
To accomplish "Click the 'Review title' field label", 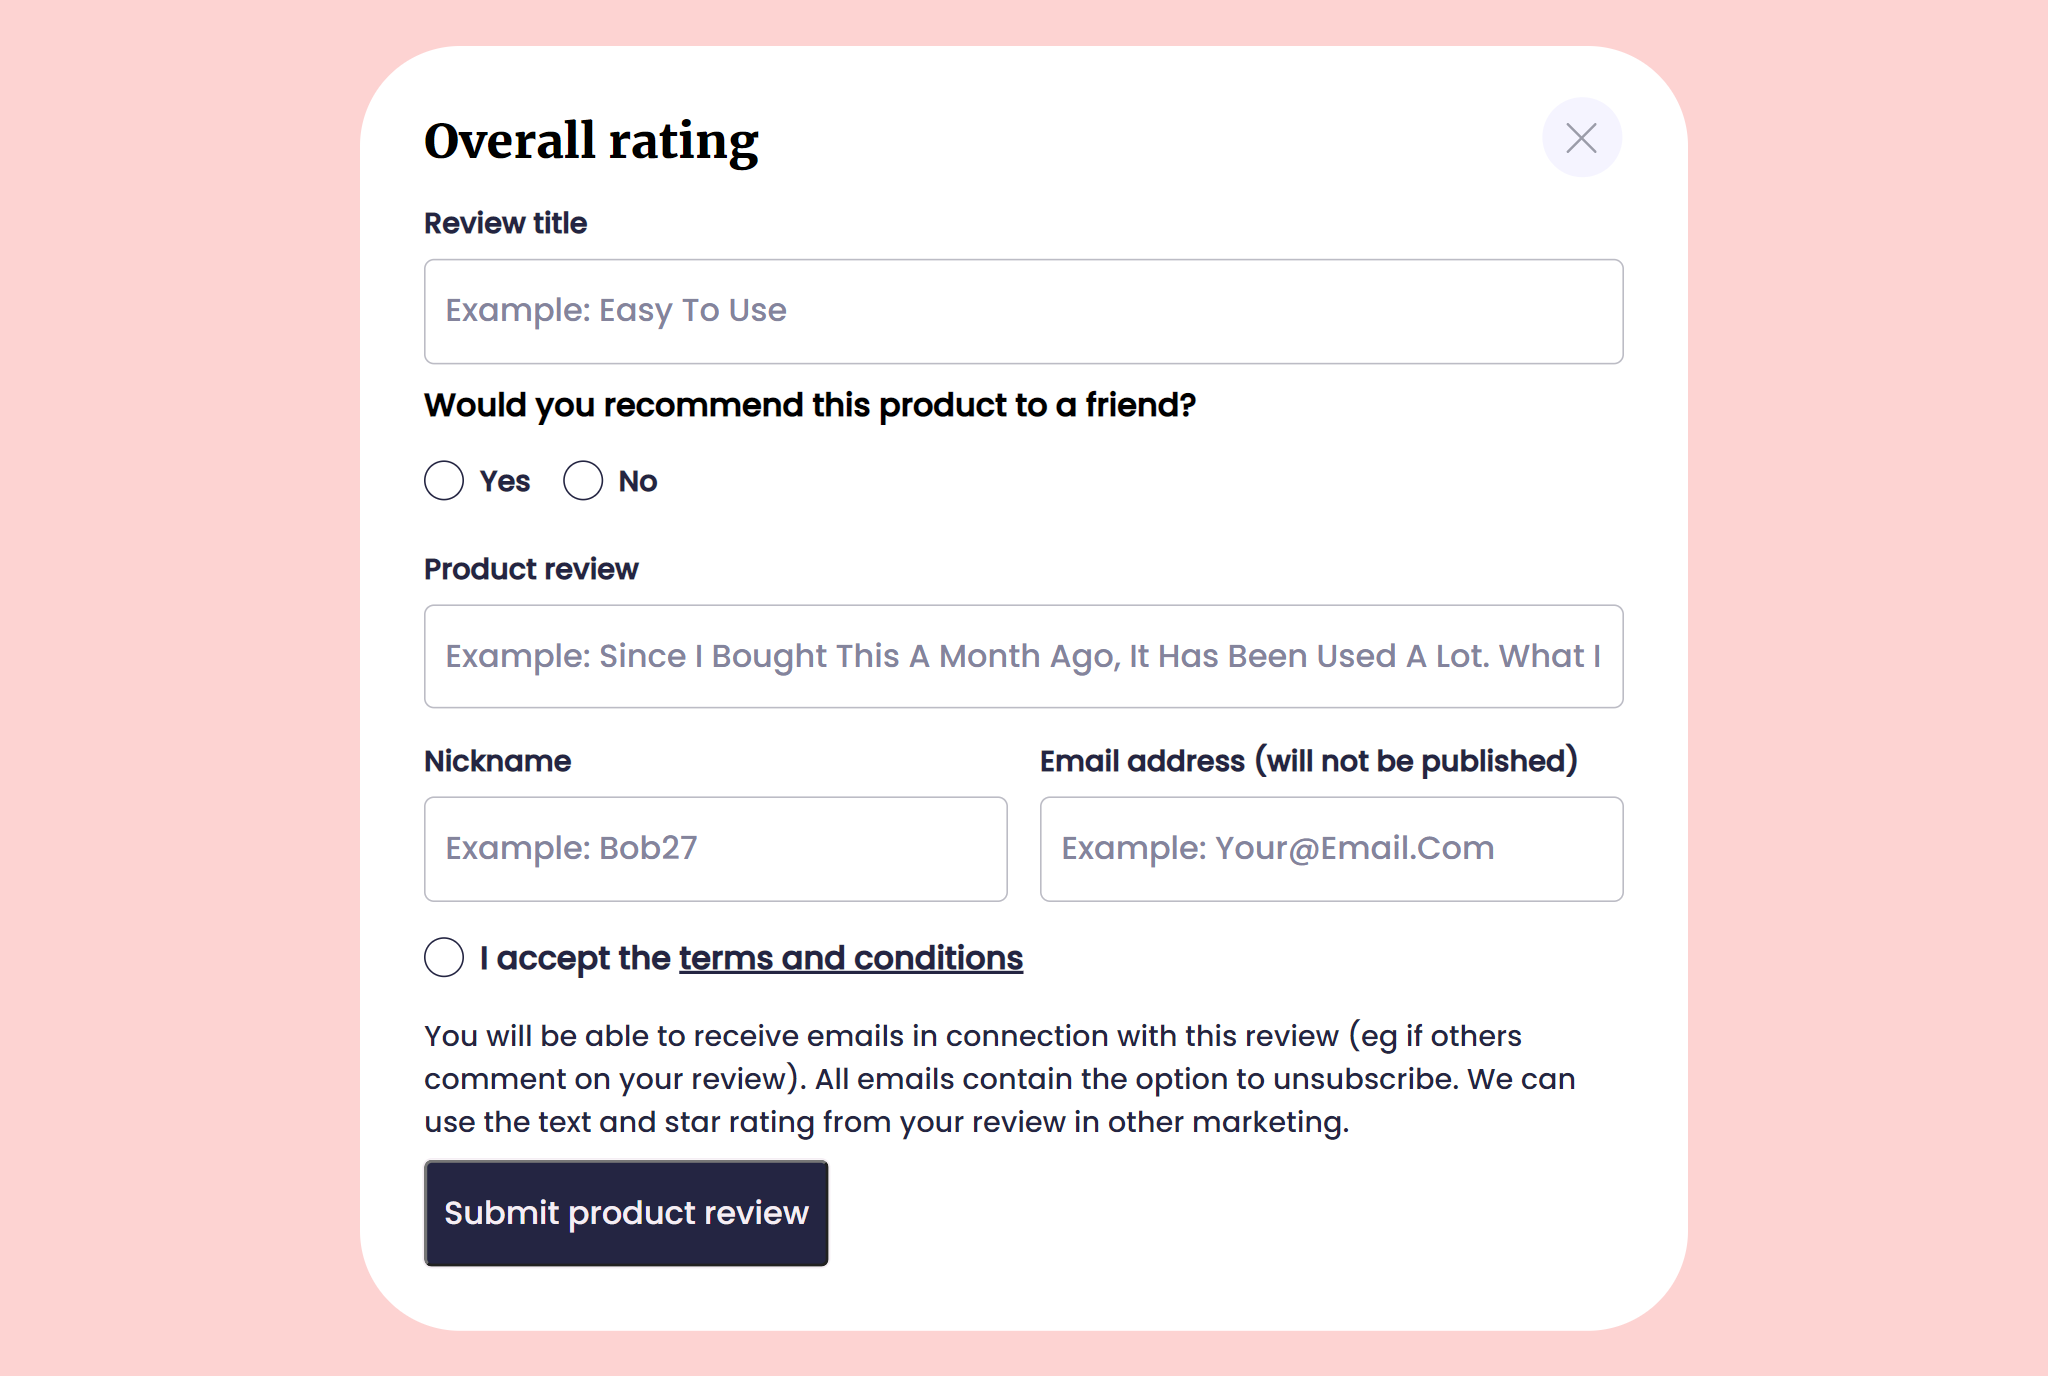I will 505,223.
